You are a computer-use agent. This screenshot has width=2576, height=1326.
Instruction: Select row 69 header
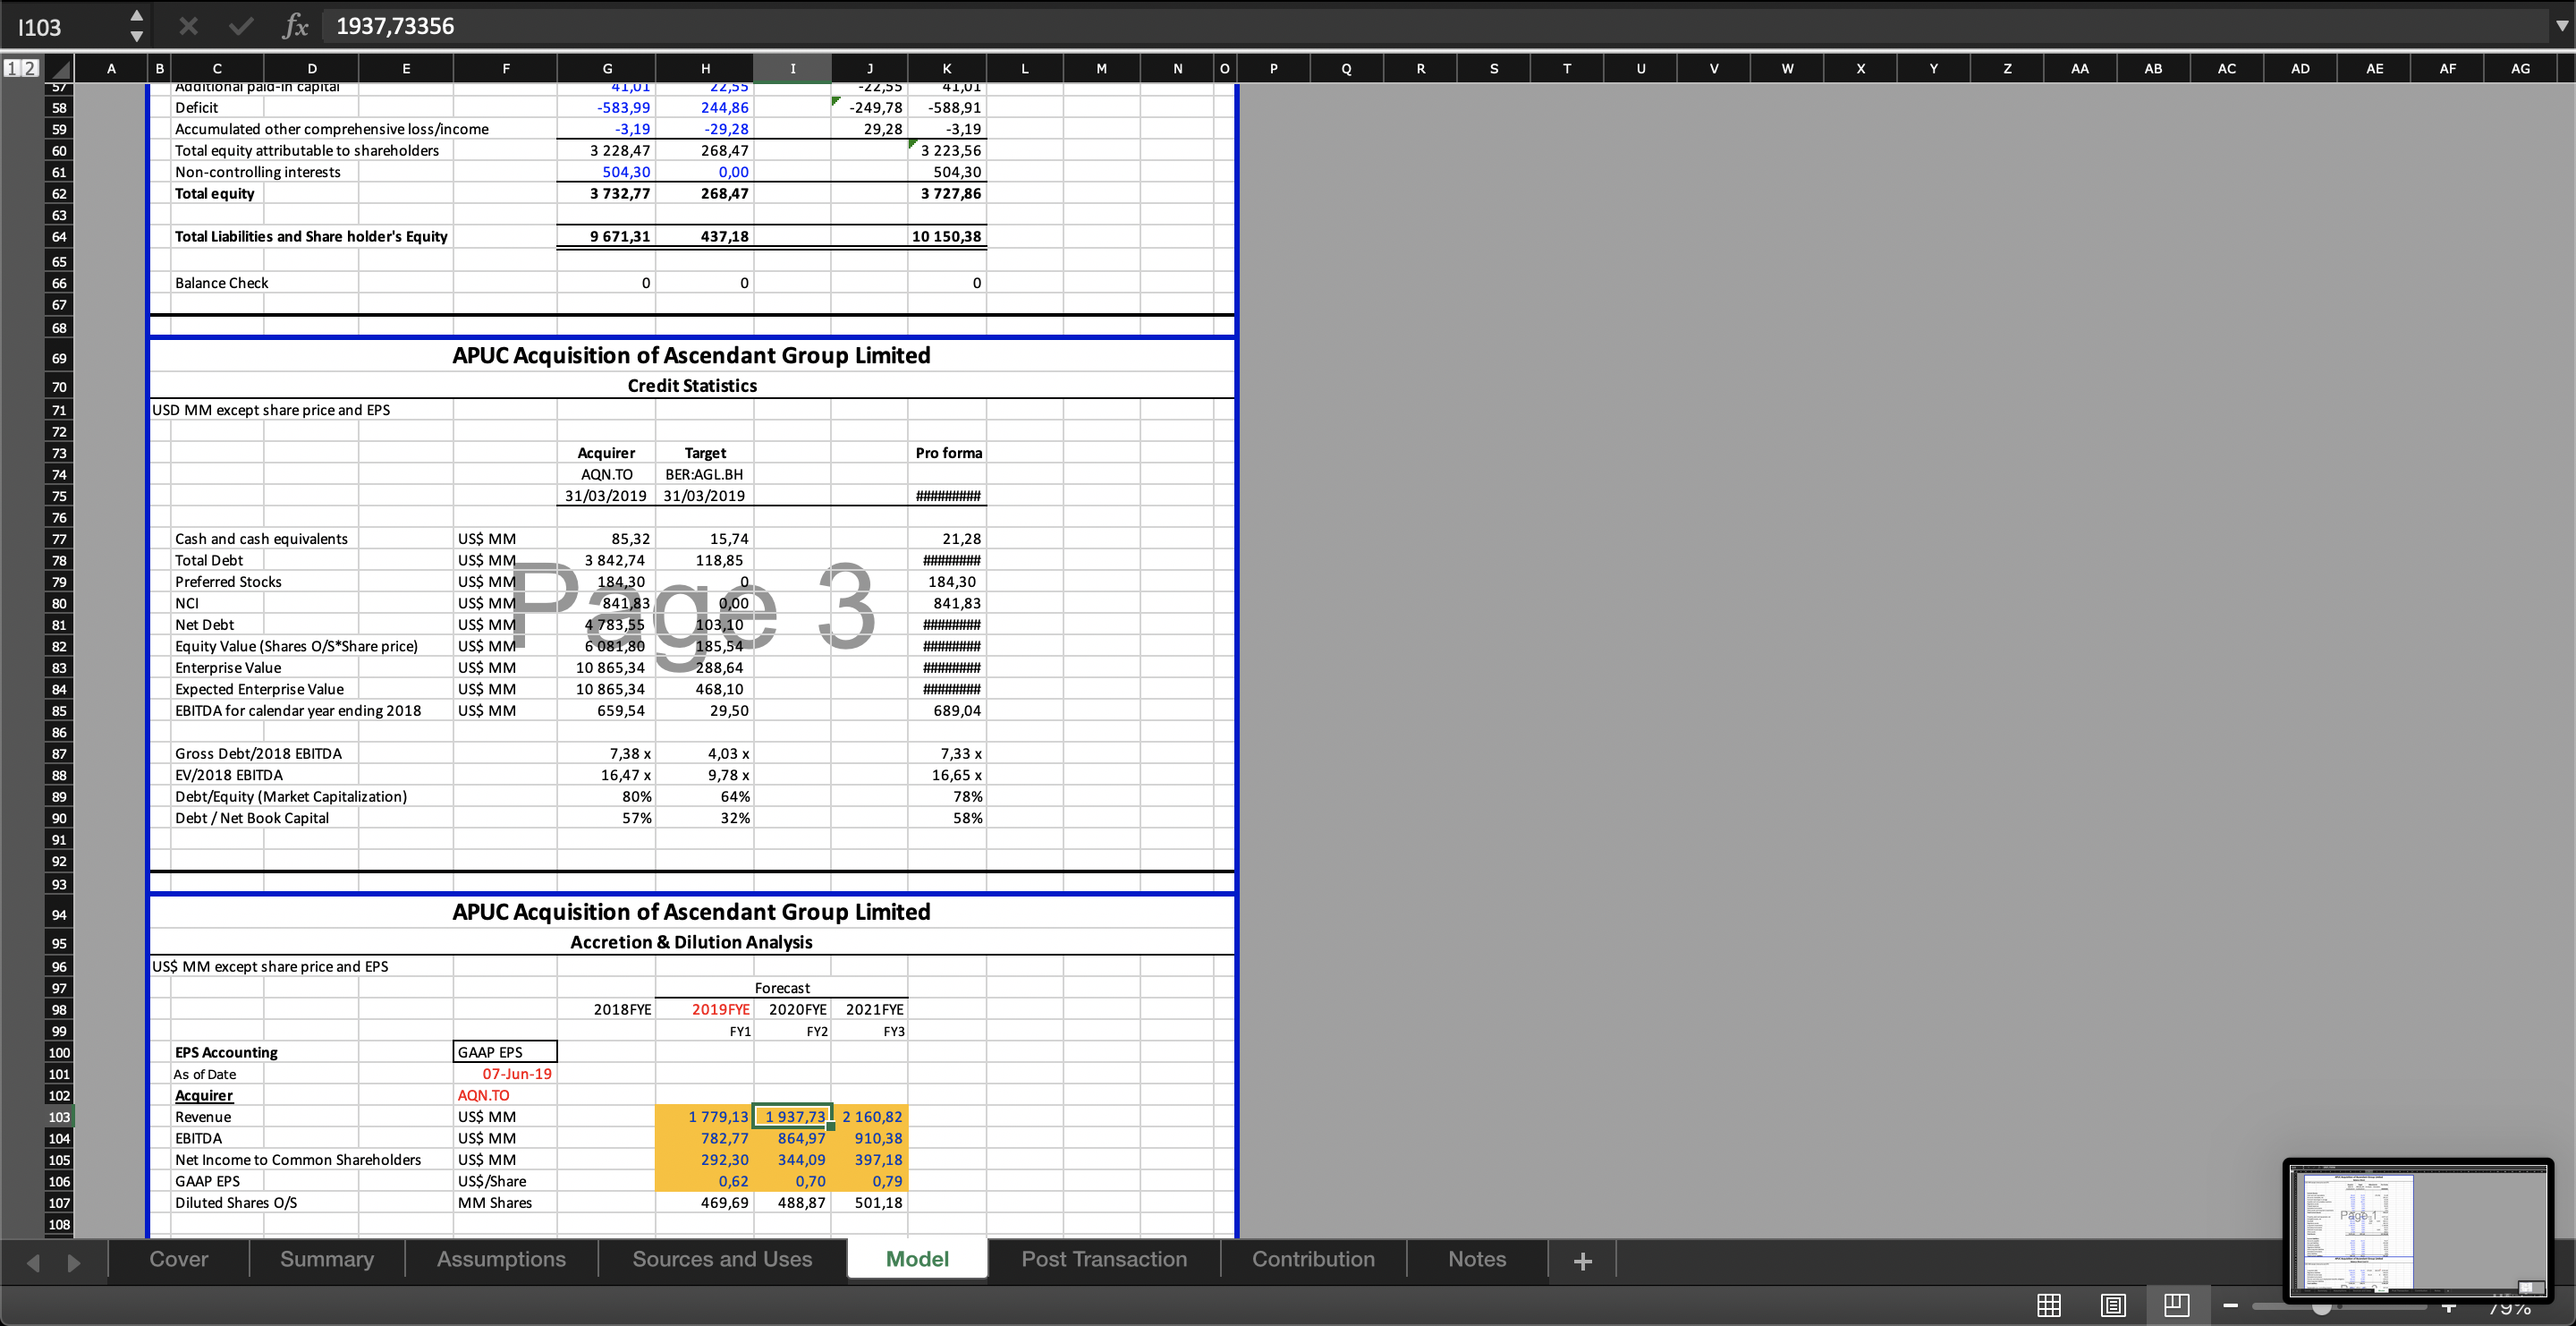(59, 358)
